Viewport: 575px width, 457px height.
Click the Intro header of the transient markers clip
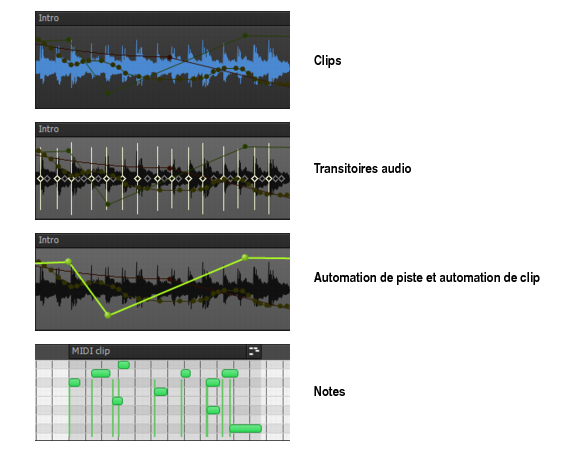click(162, 129)
